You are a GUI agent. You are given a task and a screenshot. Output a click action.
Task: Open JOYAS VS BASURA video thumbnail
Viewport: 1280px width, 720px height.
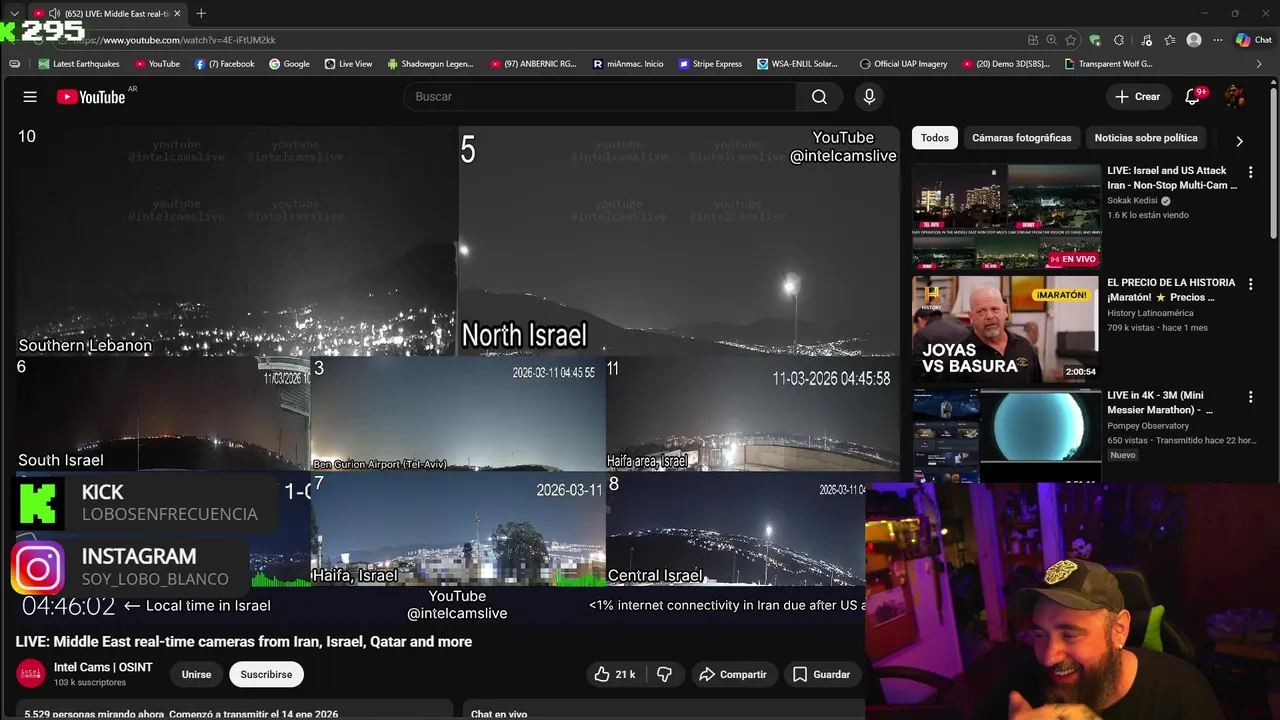1006,329
